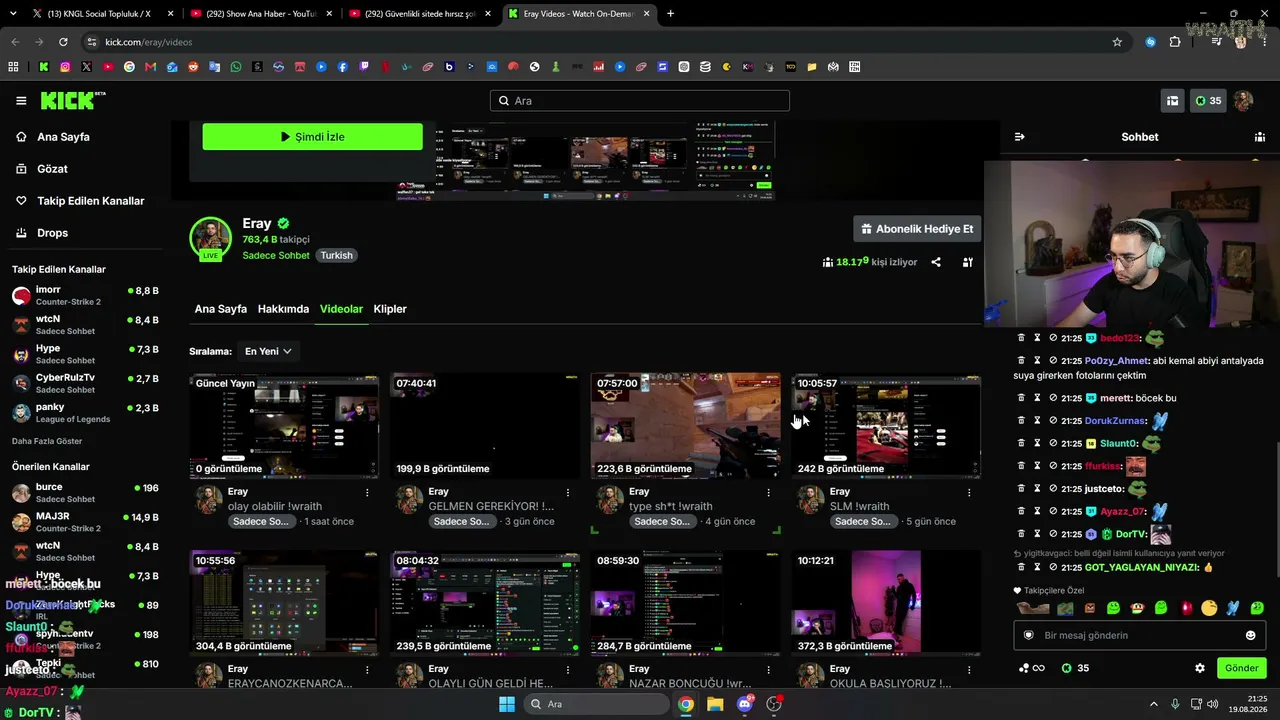Open Discord from the Windows taskbar
The image size is (1280, 720).
coord(744,704)
